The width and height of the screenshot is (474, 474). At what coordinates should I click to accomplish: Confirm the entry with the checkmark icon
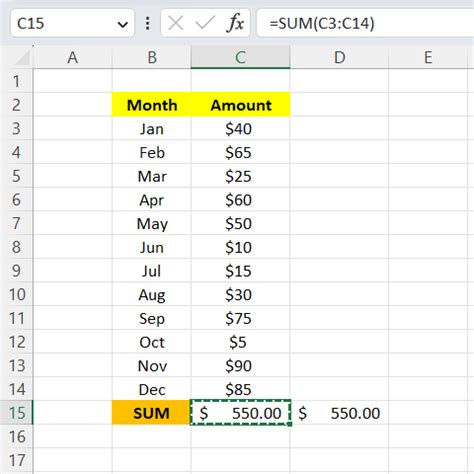(x=205, y=23)
